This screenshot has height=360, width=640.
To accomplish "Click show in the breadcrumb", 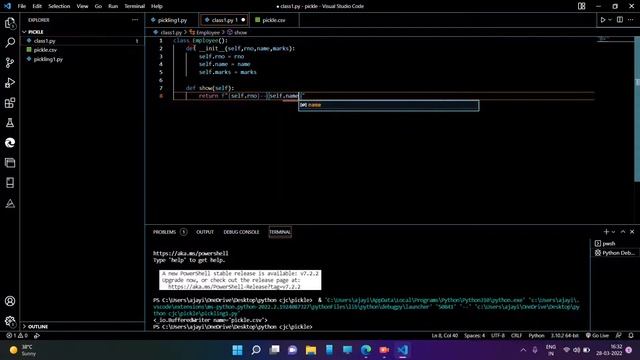I will coord(240,32).
